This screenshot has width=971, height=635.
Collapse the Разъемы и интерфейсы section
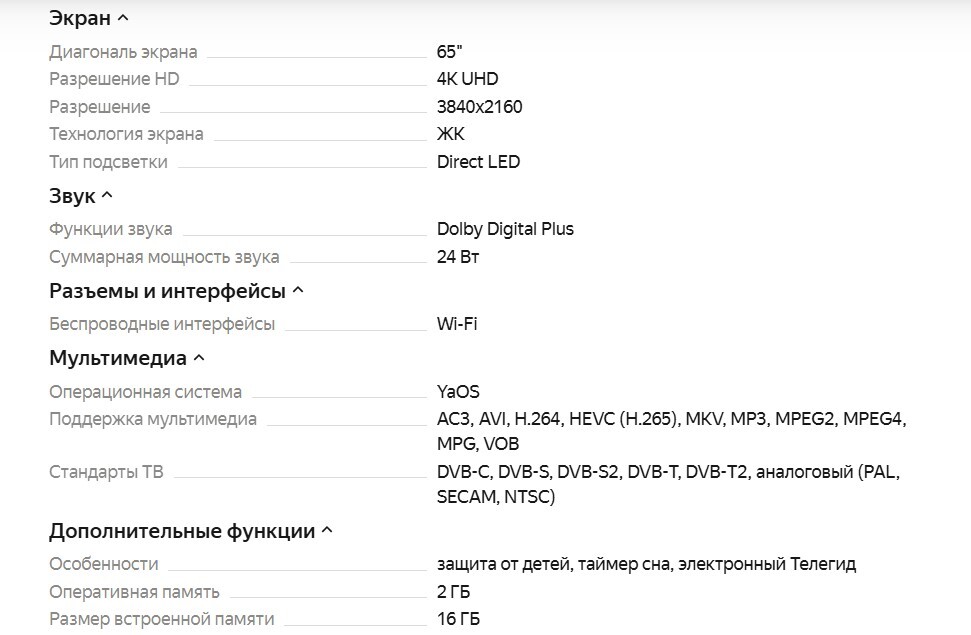click(x=297, y=291)
